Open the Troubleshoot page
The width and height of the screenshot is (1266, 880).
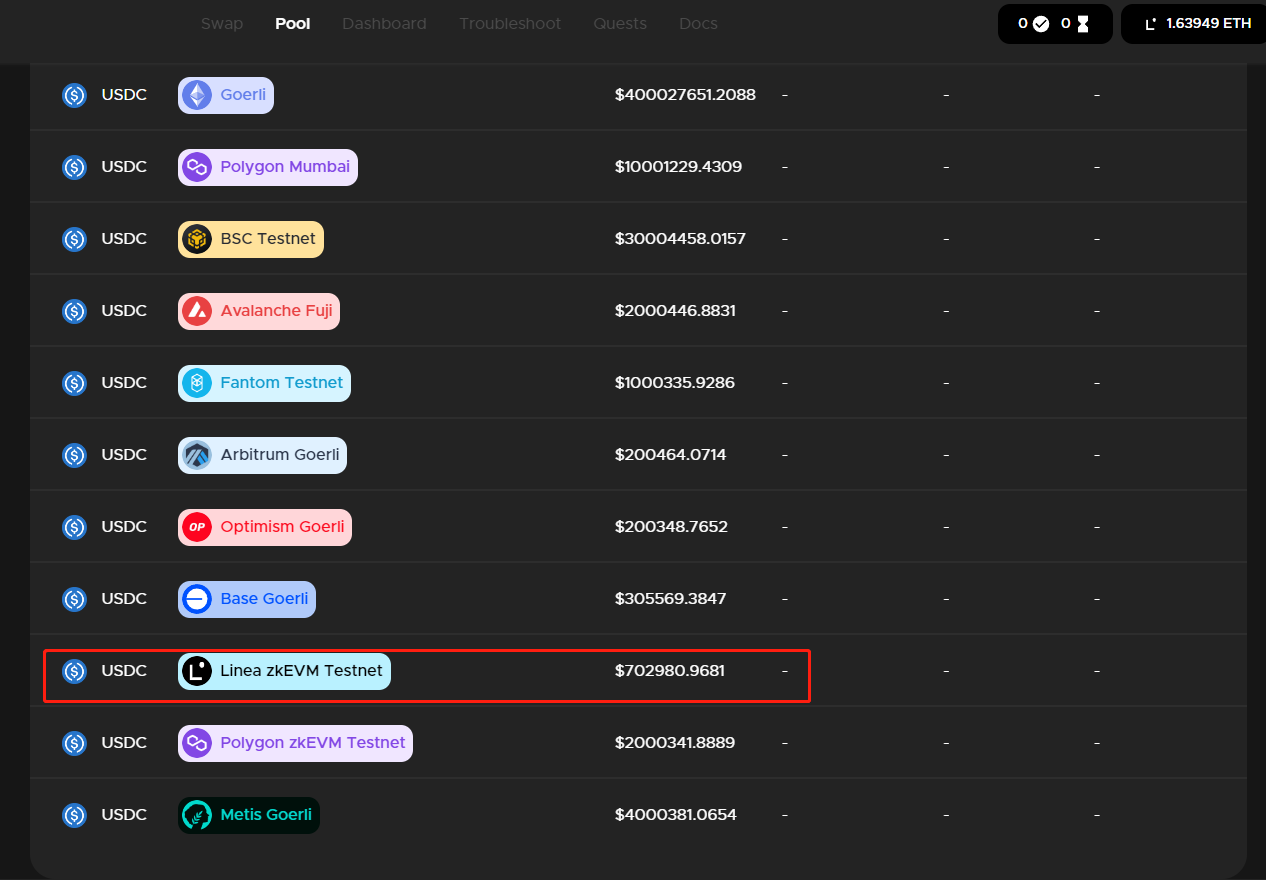pos(510,23)
